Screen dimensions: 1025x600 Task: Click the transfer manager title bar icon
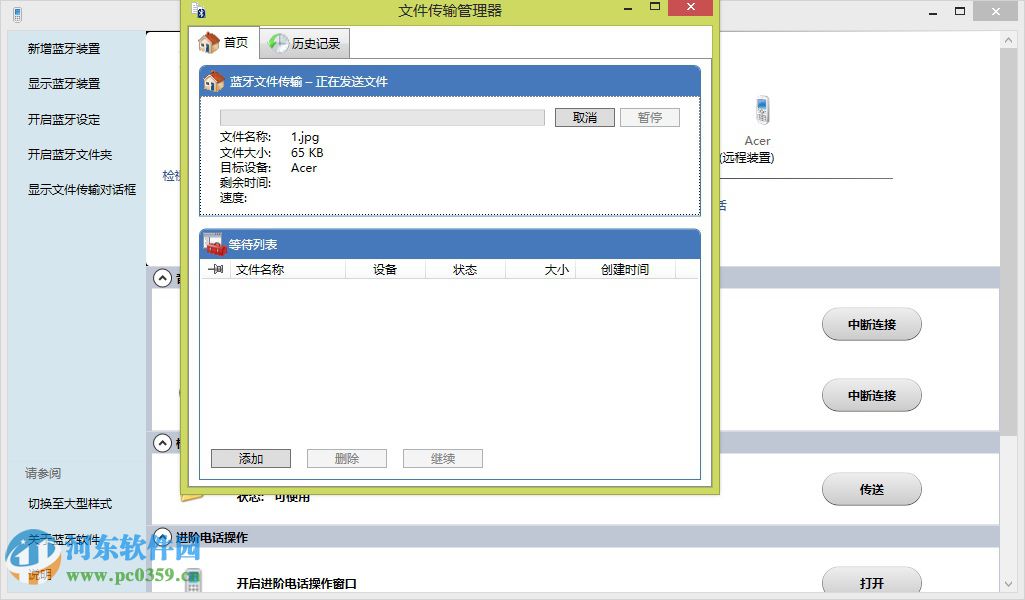click(x=198, y=10)
